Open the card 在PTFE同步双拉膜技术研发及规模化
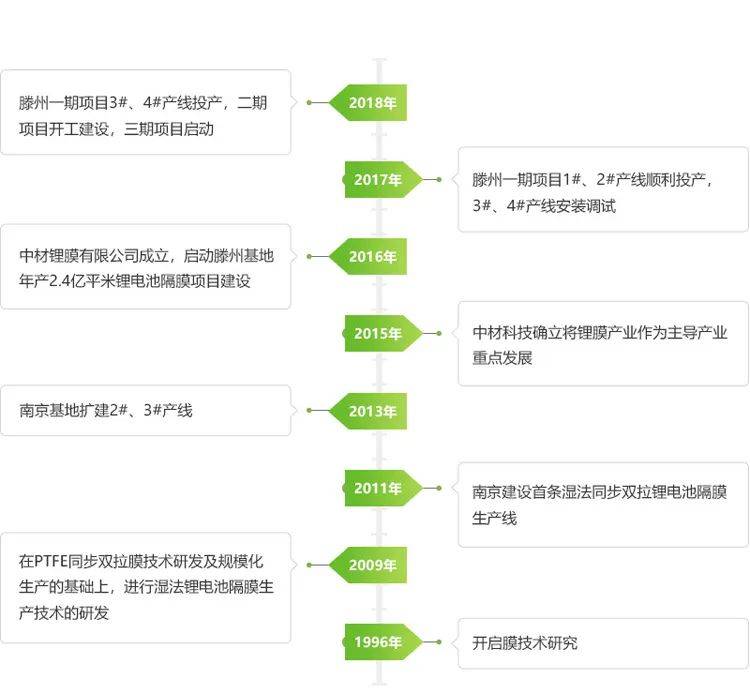 (146, 588)
